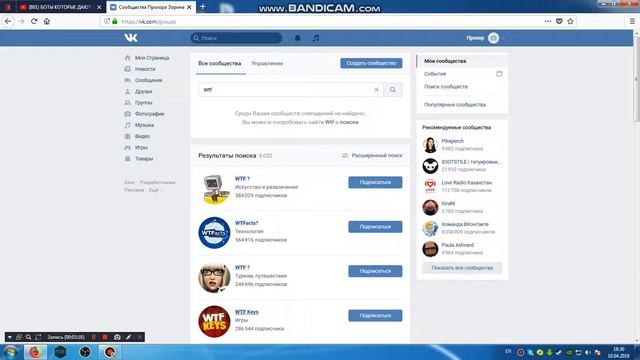Follow the 'поиске' link in the message
The height and width of the screenshot is (360, 640).
coord(349,122)
